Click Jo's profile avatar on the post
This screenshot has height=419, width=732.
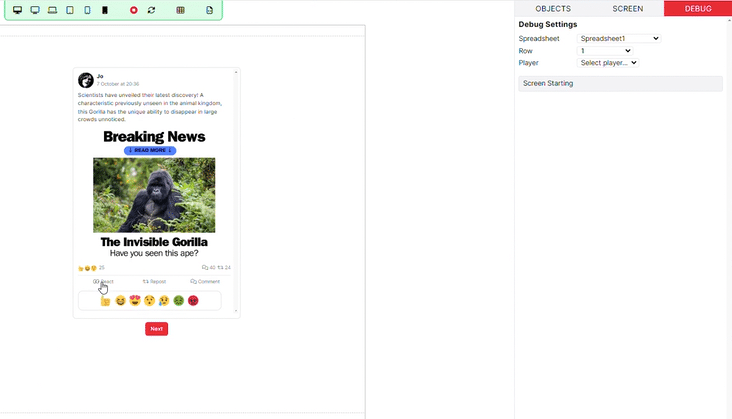tap(86, 80)
